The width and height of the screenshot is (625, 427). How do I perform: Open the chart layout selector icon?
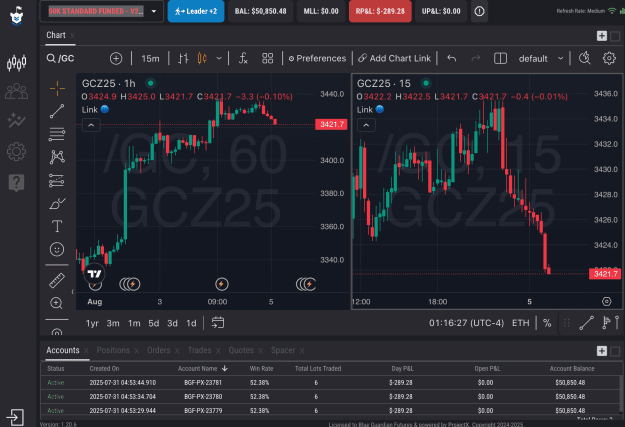[x=500, y=59]
